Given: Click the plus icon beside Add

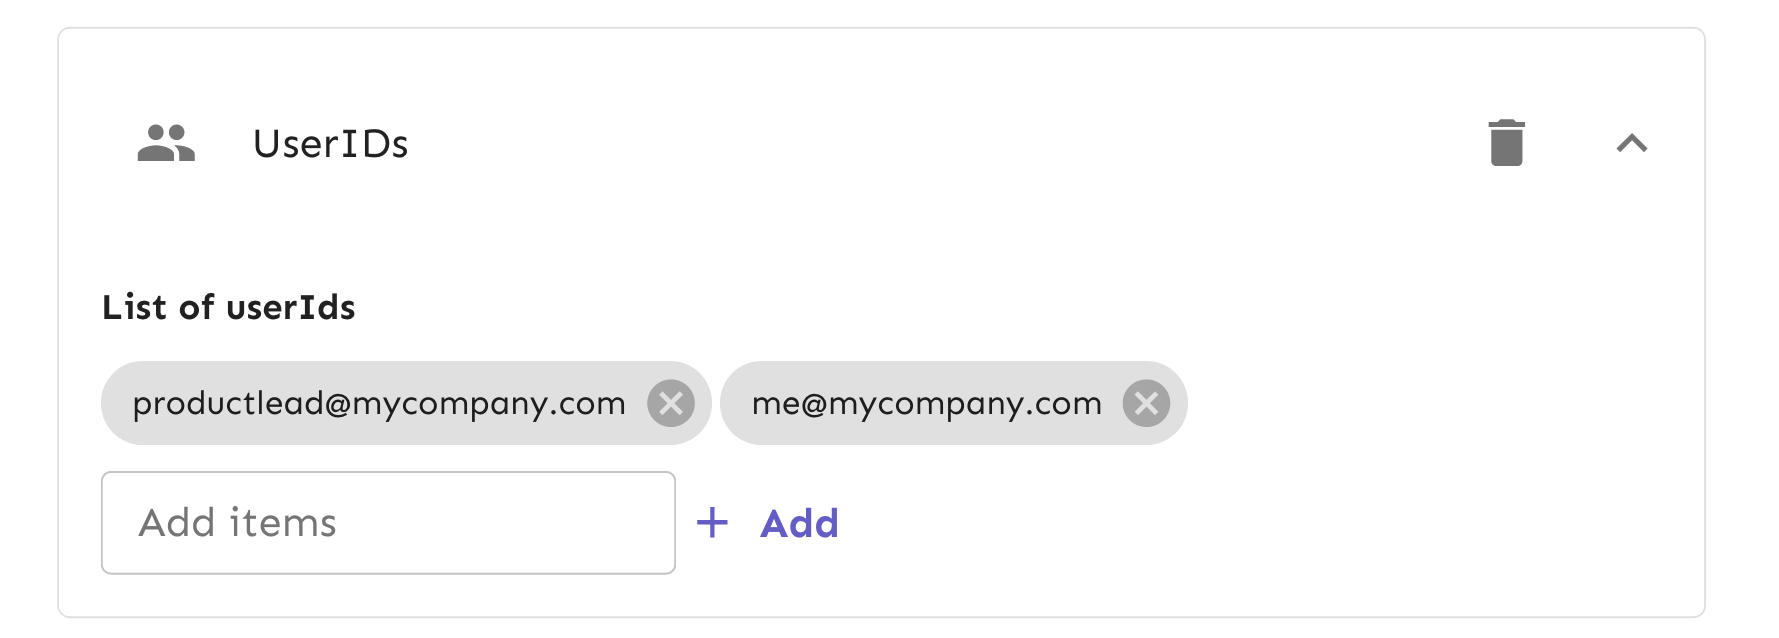Looking at the screenshot, I should click(712, 522).
